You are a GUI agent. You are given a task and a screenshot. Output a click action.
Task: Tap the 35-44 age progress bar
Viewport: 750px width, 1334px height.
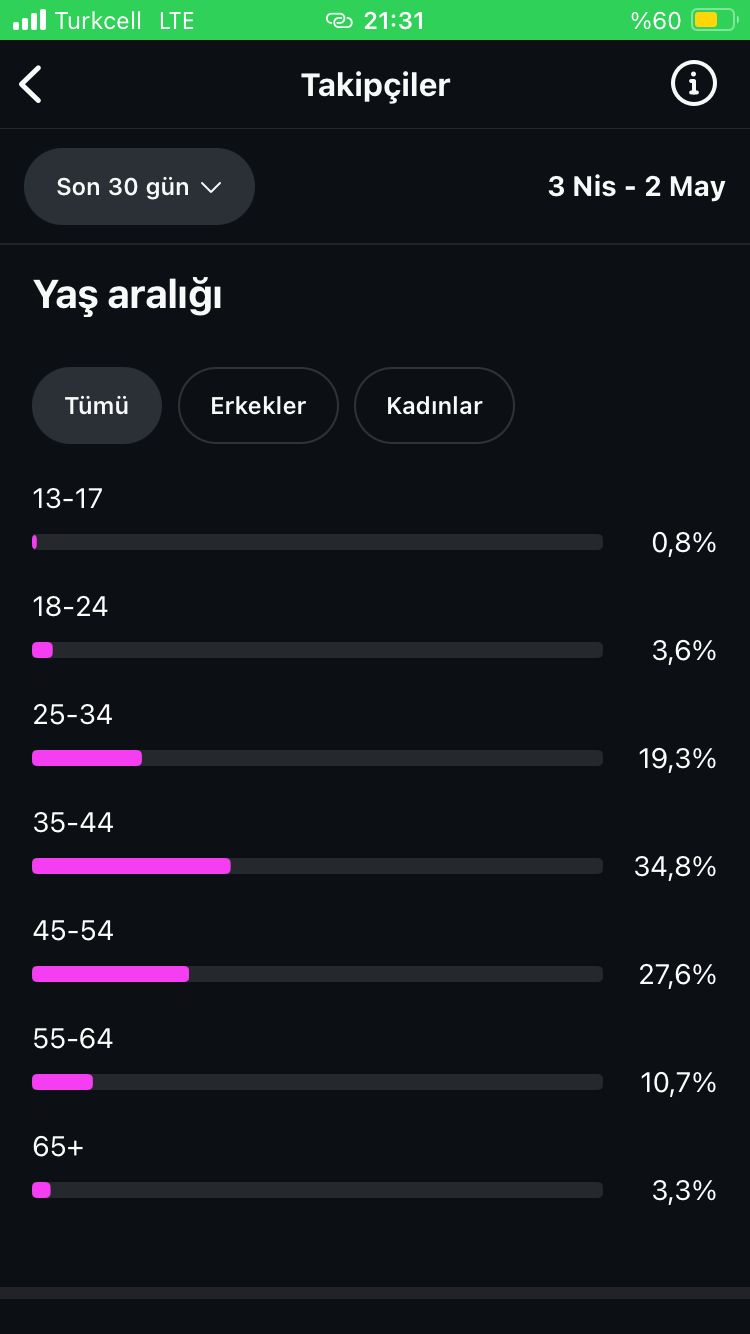tap(317, 866)
